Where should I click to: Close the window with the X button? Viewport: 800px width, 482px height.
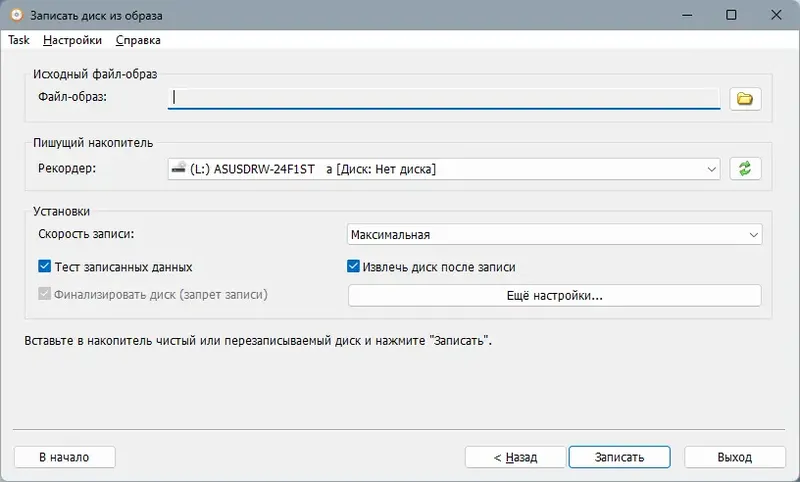pos(777,16)
